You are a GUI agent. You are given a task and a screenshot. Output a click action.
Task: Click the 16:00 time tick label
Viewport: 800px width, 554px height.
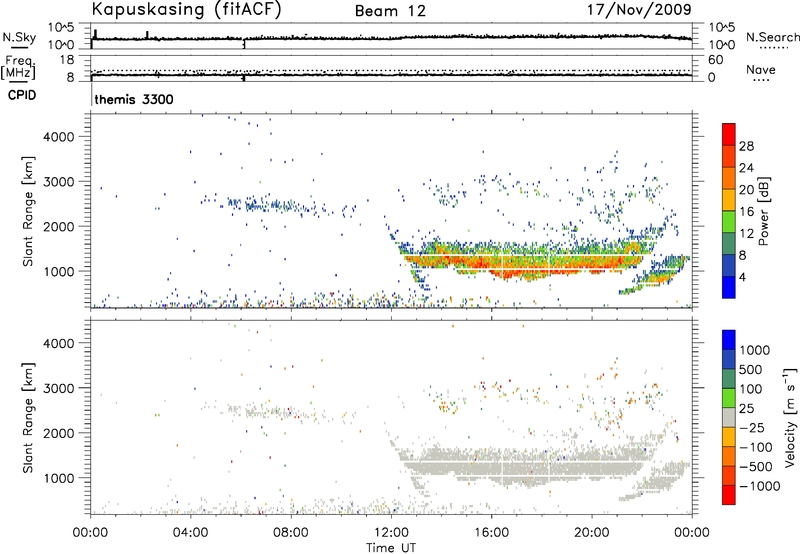491,533
